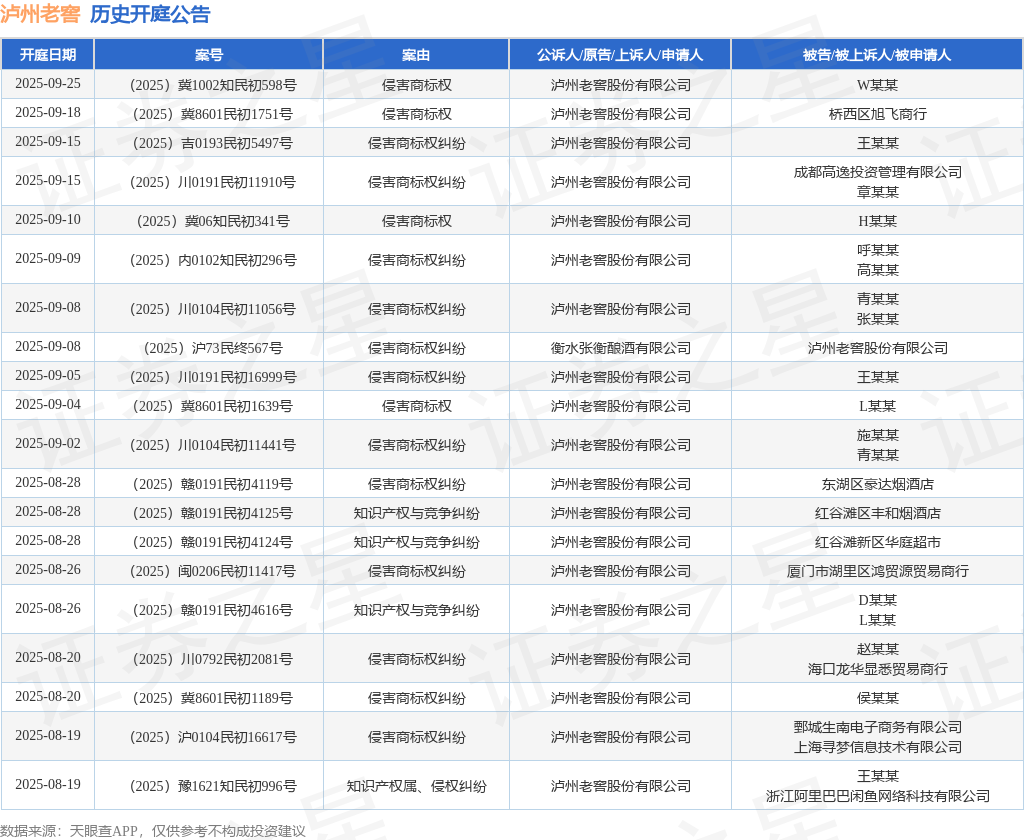
Task: Click the date 2025-09-18
Action: [x=48, y=112]
